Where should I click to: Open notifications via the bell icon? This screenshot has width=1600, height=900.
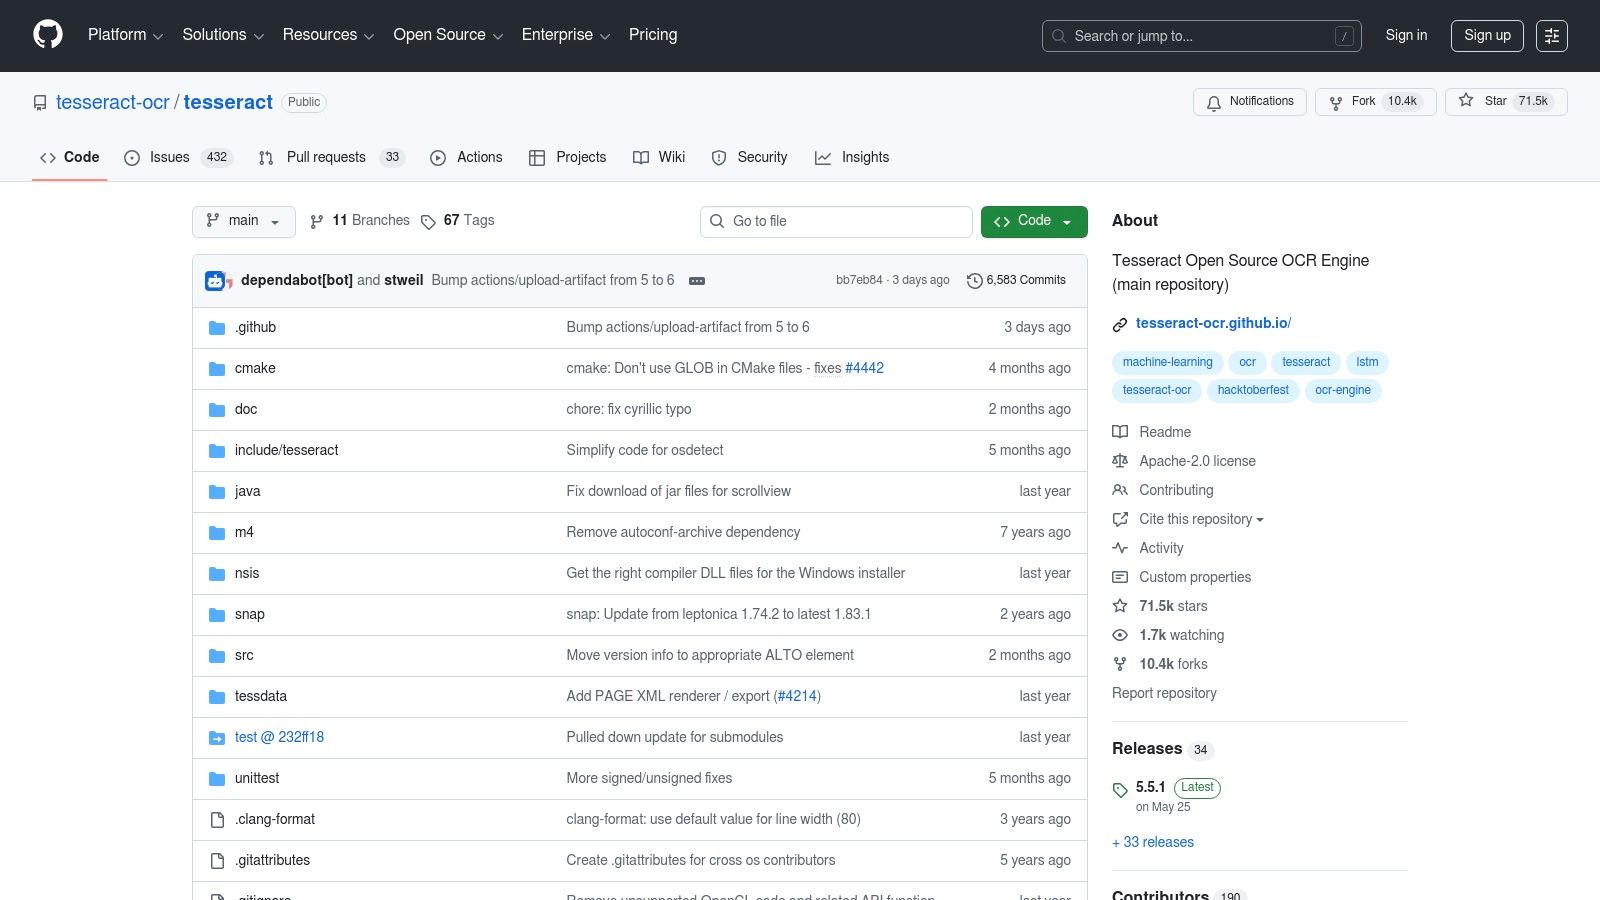1214,102
